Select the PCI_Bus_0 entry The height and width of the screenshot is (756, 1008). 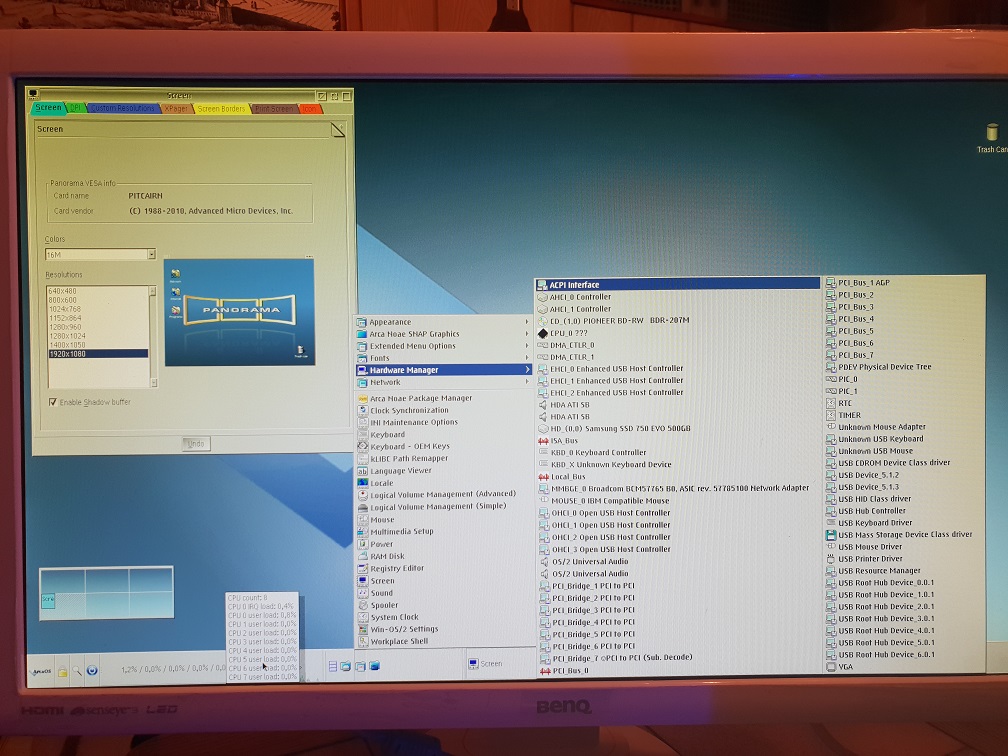click(x=678, y=670)
